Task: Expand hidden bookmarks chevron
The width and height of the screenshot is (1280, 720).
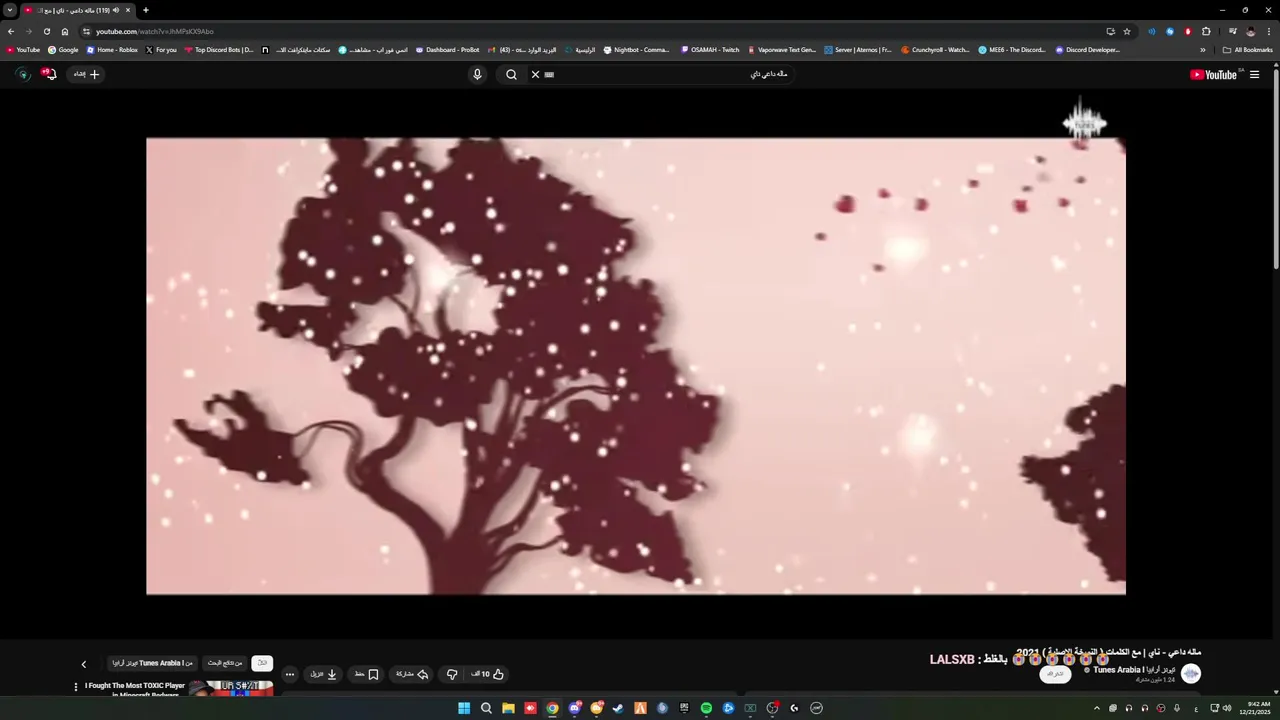Action: 1203,49
